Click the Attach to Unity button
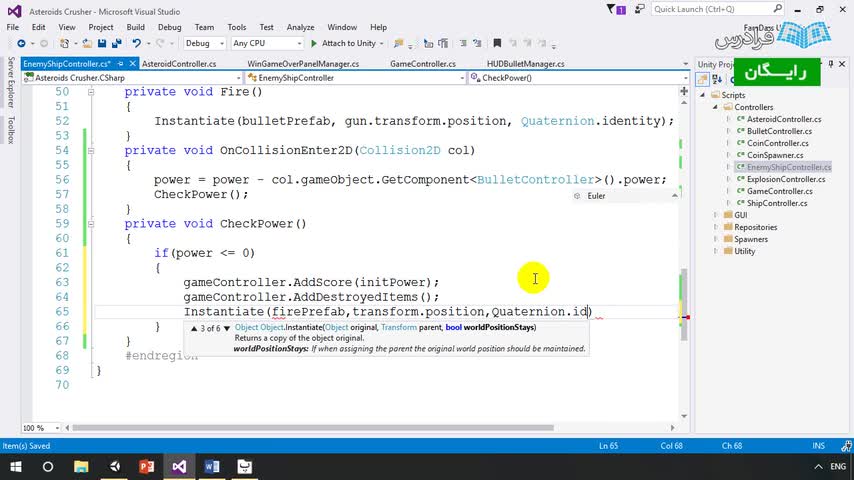 (347, 43)
